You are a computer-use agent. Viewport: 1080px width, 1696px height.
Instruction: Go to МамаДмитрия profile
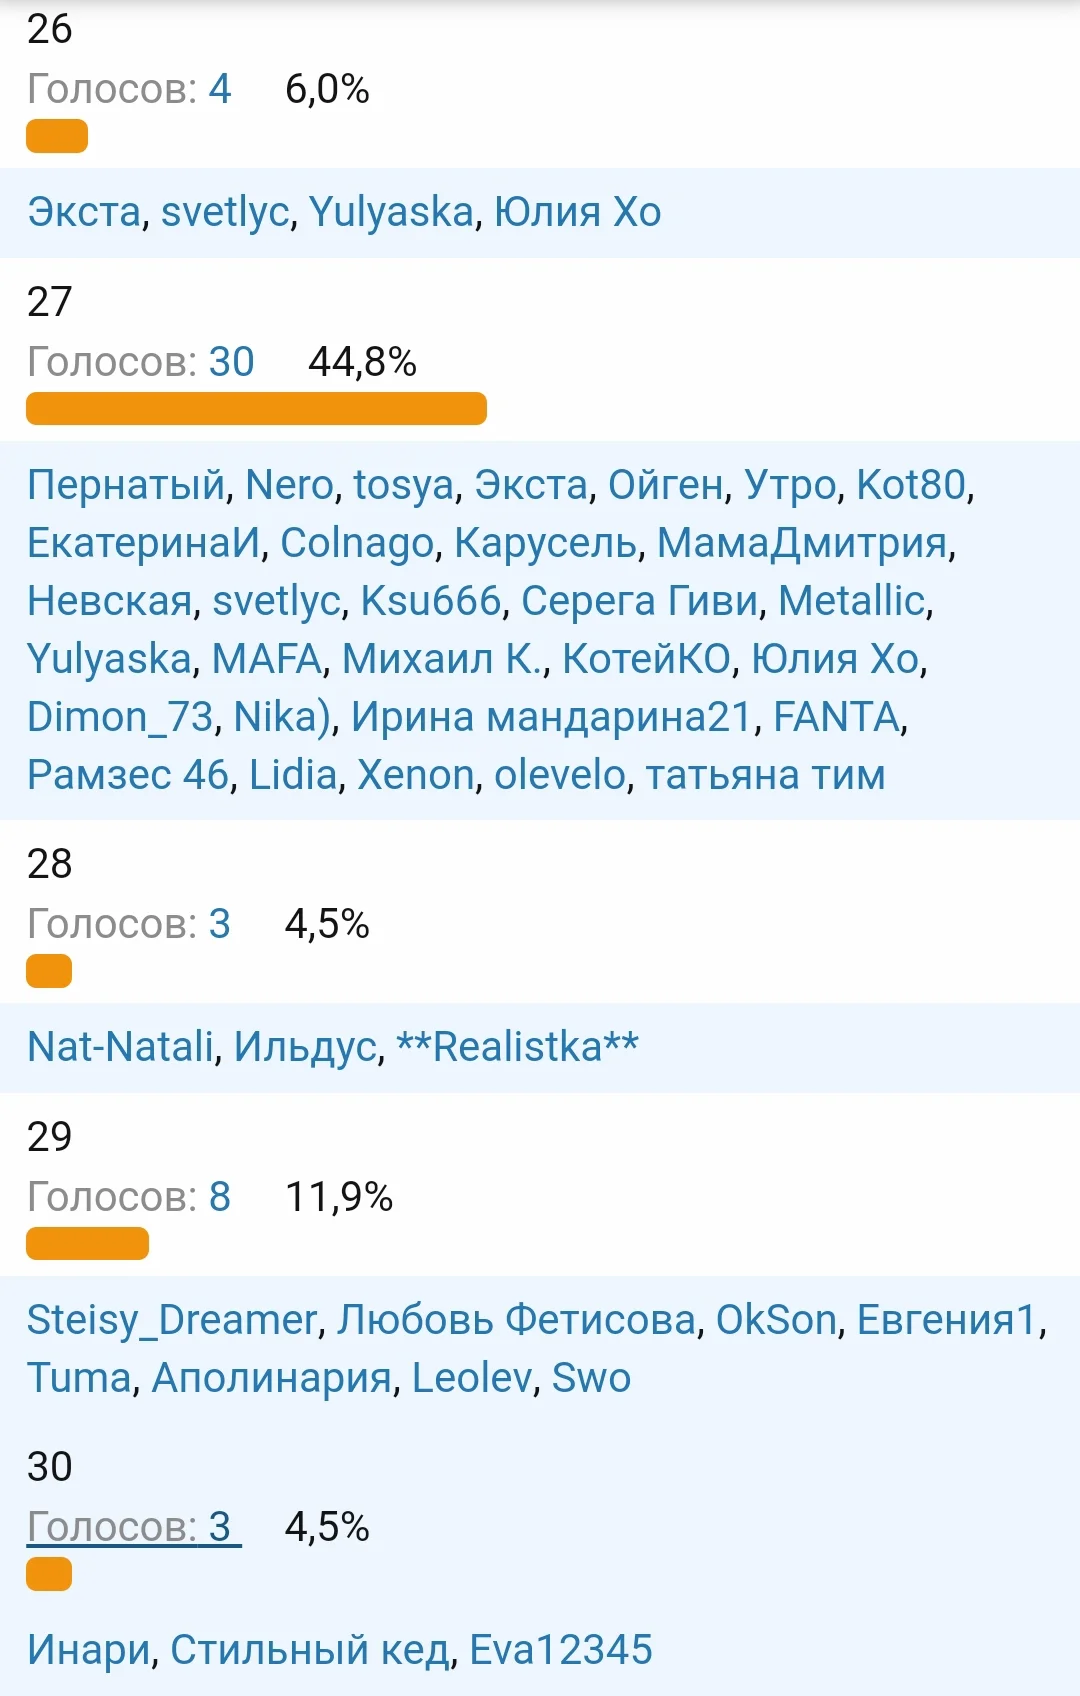(802, 544)
